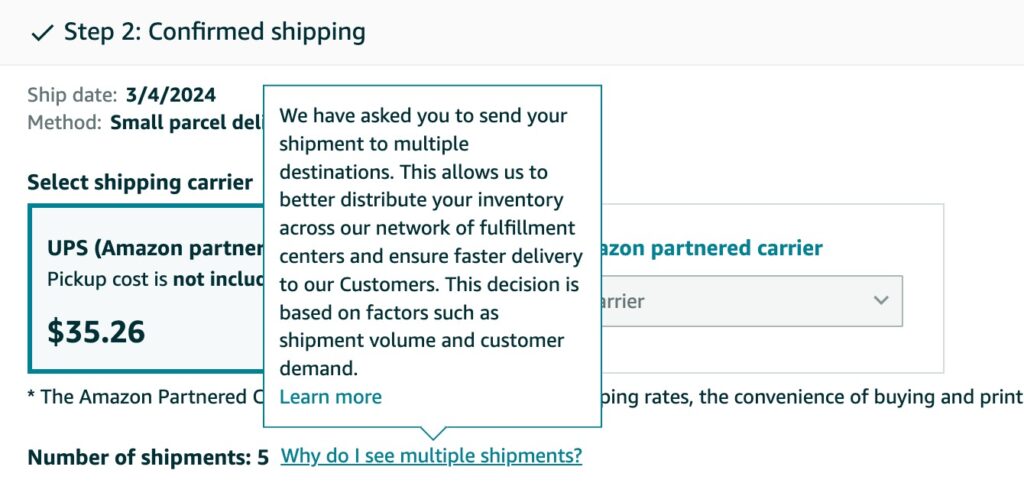Click the checkmark icon beside Step 2

42,33
